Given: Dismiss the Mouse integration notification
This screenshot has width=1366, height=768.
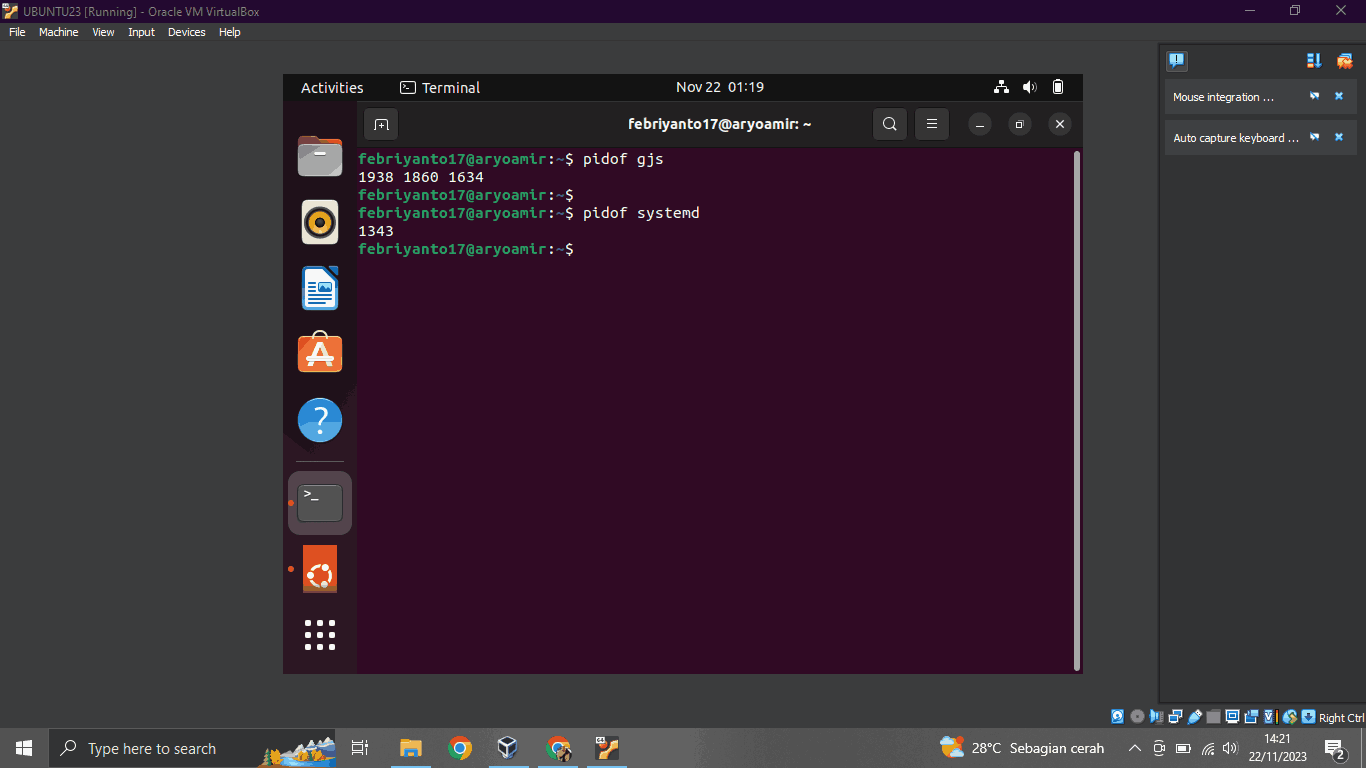Looking at the screenshot, I should point(1339,97).
